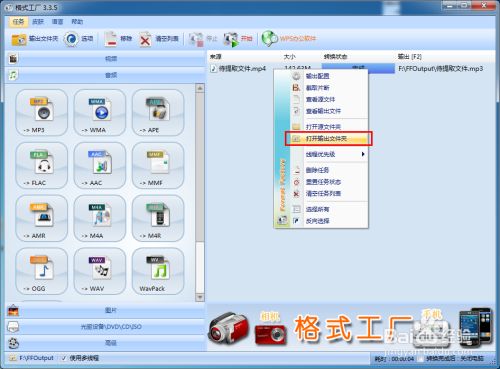The width and height of the screenshot is (500, 369).
Task: Click the green globe WPS toolbar icon
Action: tap(269, 39)
